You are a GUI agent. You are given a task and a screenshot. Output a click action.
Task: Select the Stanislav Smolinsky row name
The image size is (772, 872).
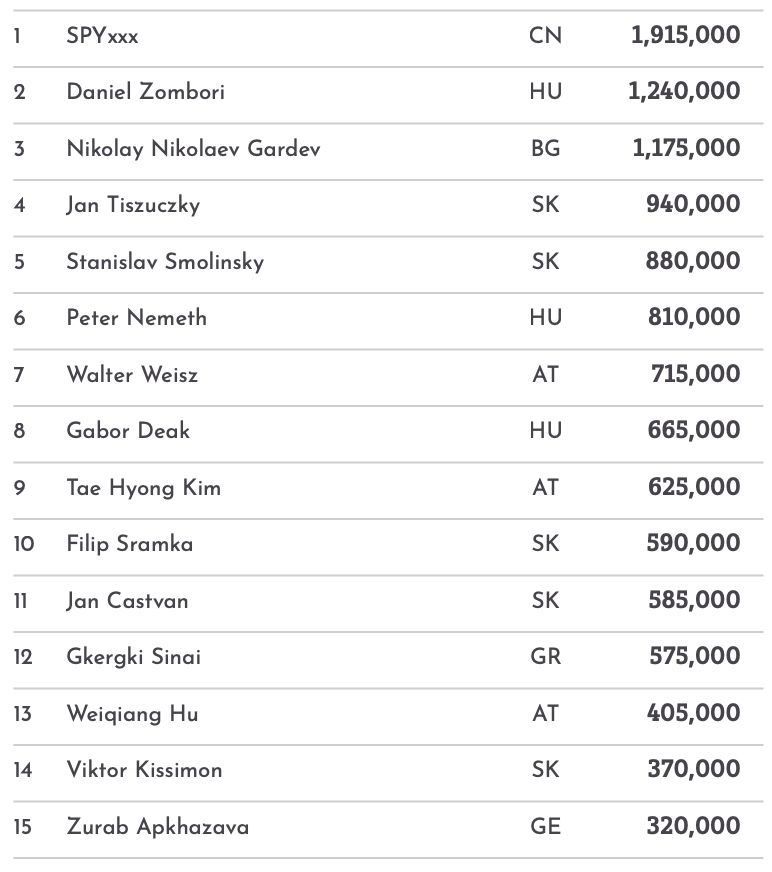point(165,262)
